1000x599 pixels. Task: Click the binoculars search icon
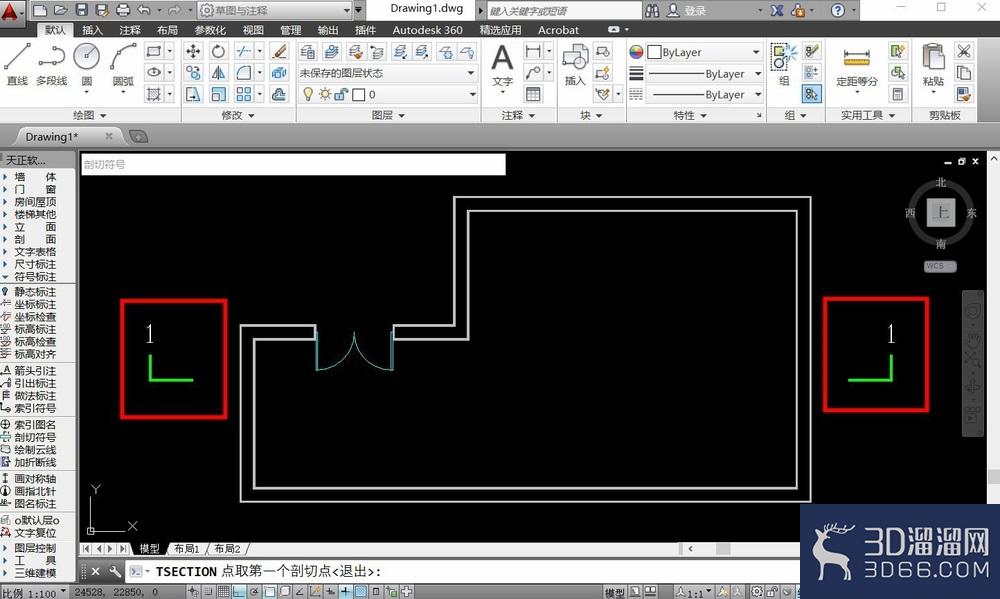652,10
